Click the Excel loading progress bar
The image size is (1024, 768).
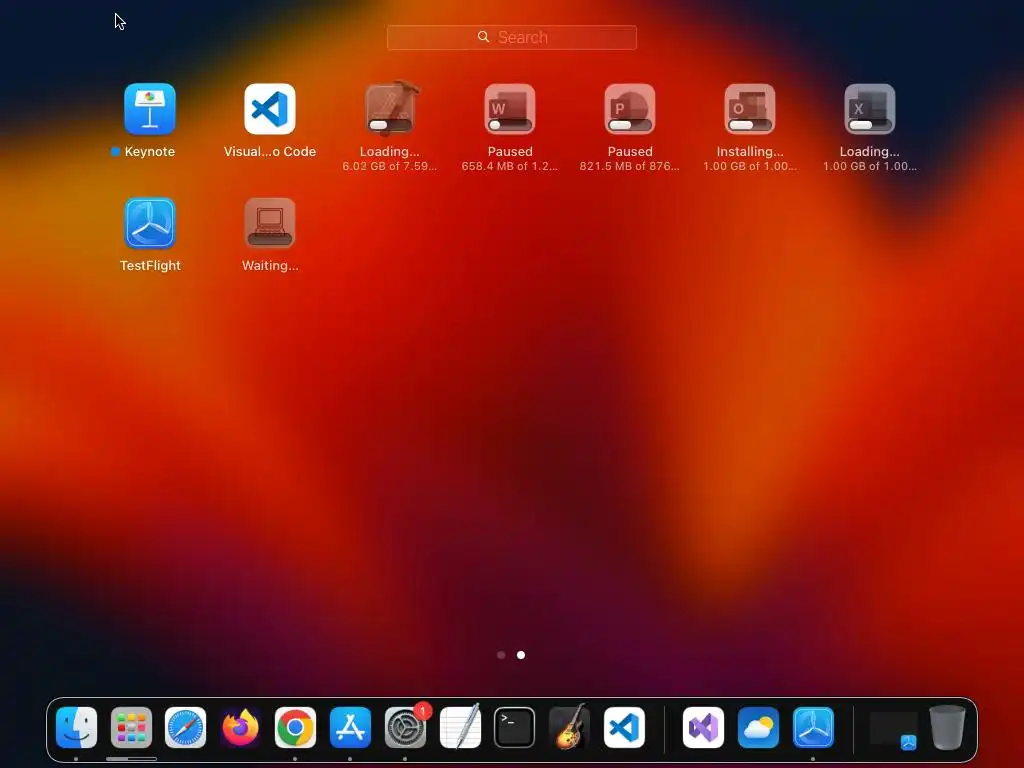click(870, 125)
